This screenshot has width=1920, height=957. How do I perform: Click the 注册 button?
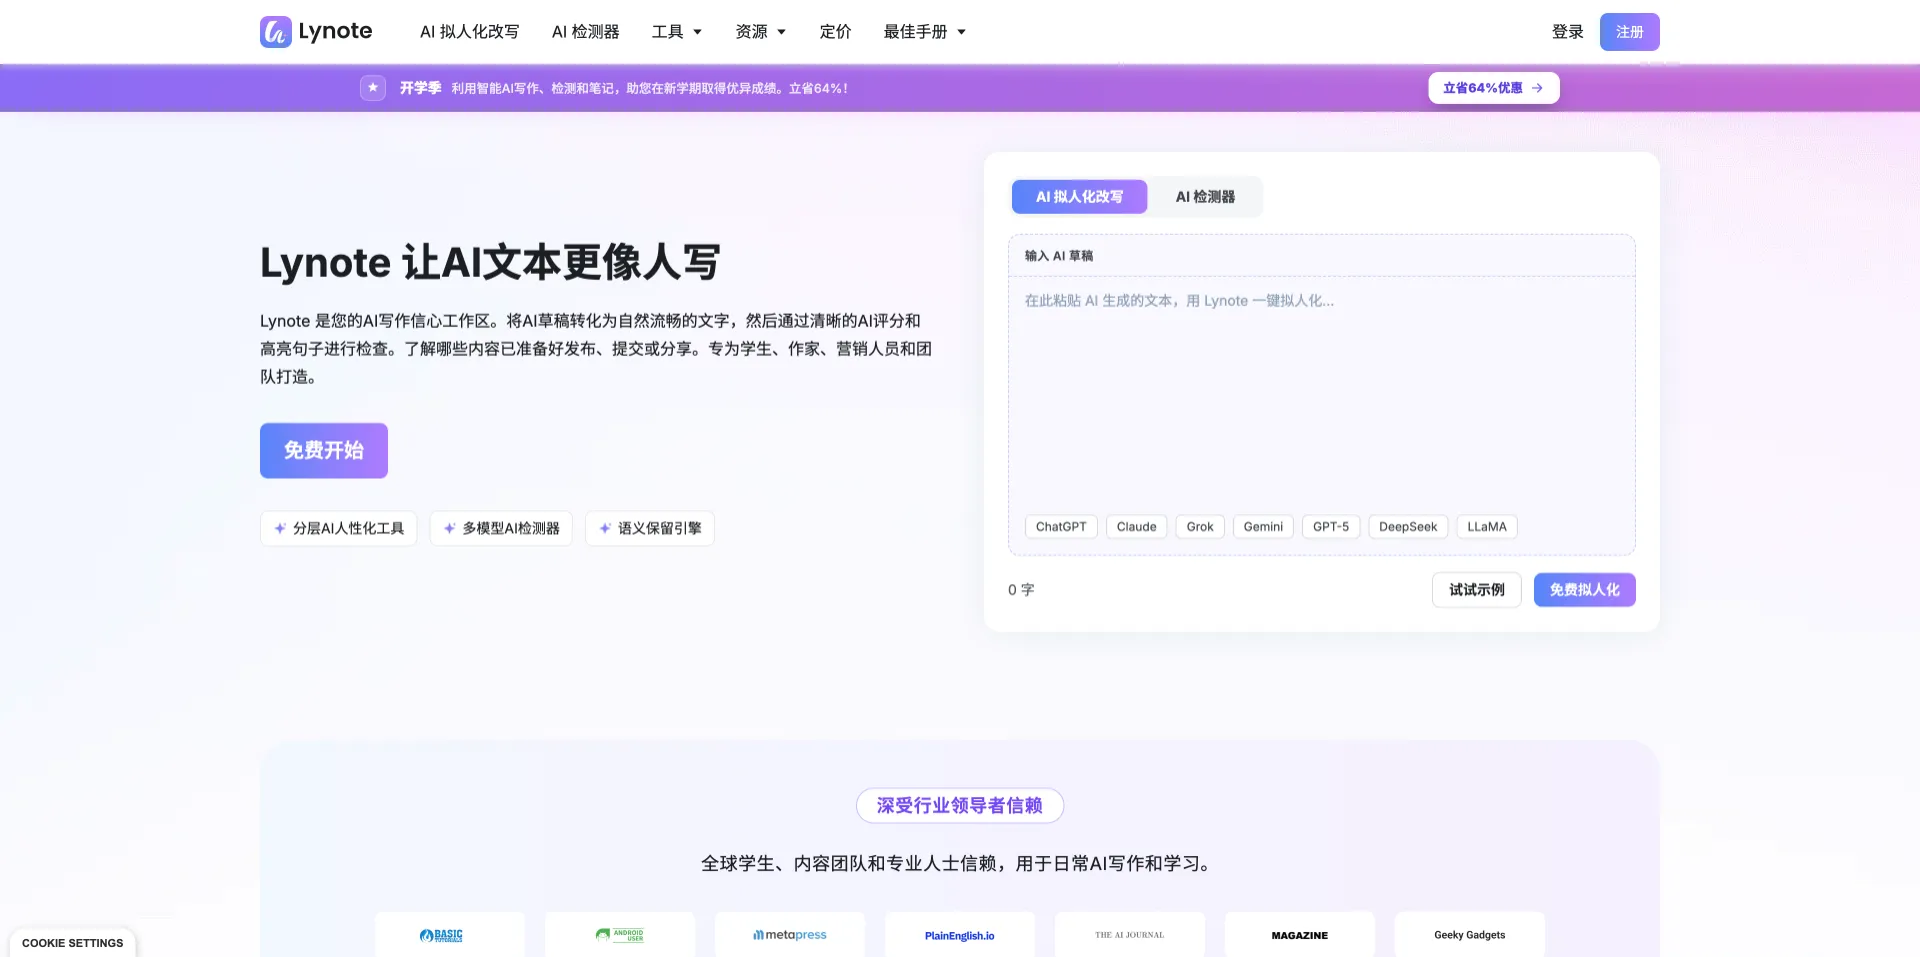[x=1630, y=32]
